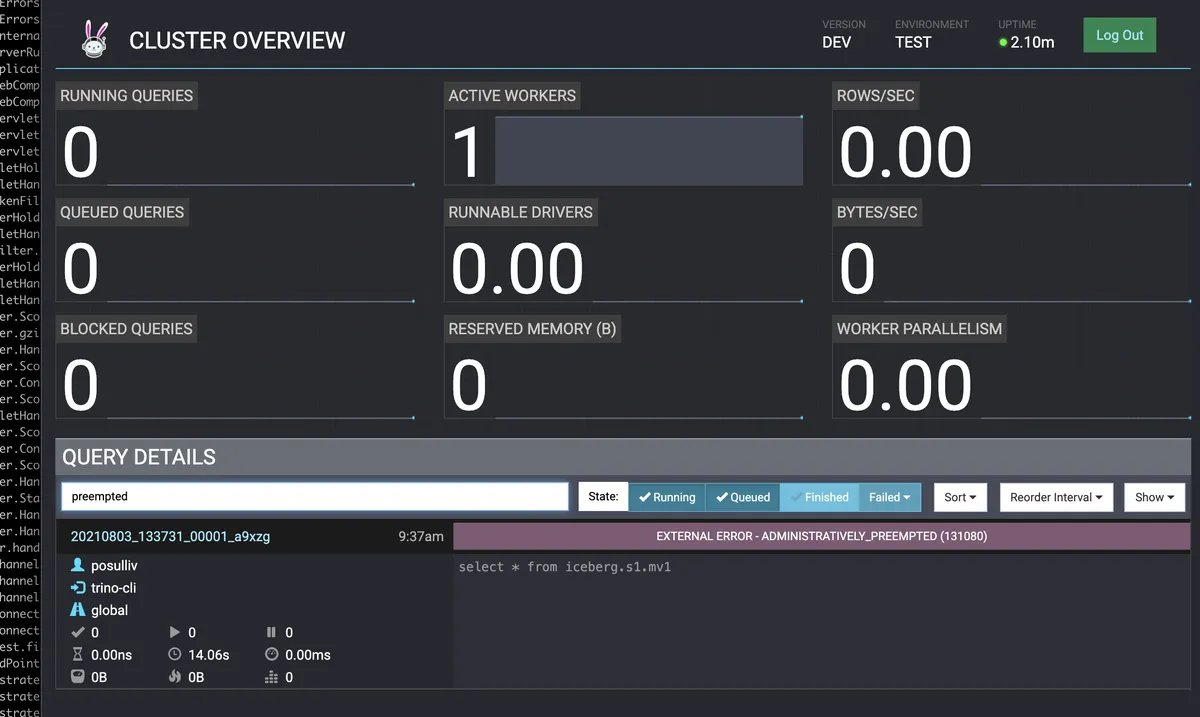Click the source icon beside trino-cli

78,588
